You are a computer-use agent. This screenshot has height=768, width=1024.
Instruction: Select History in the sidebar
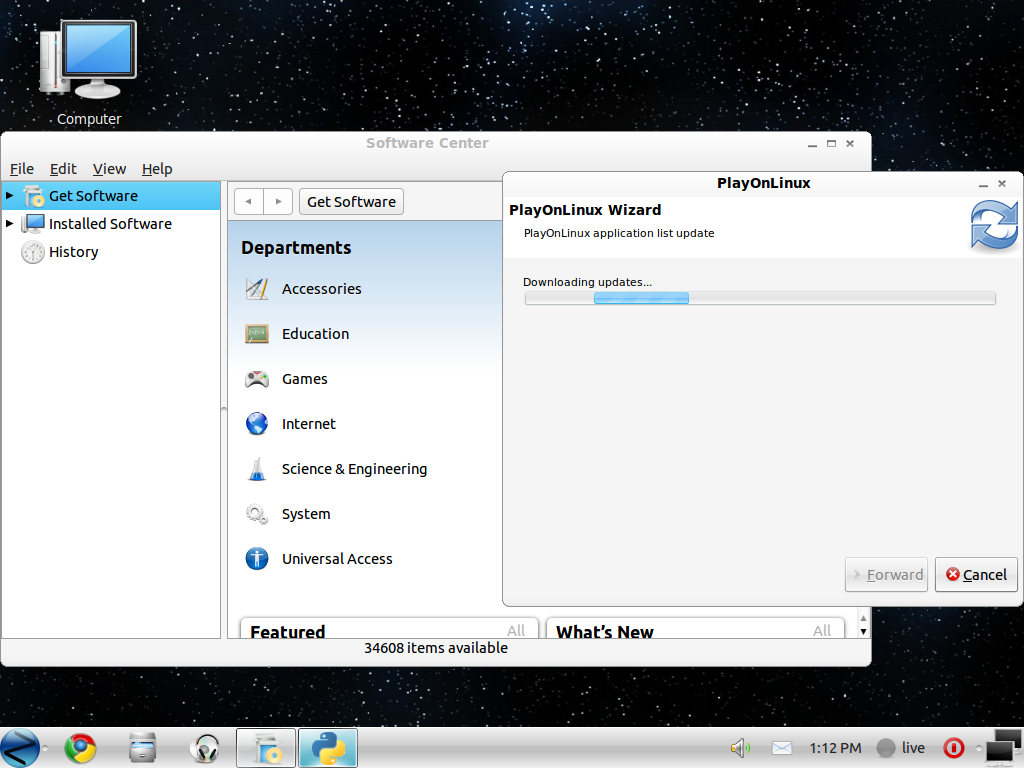click(x=73, y=252)
